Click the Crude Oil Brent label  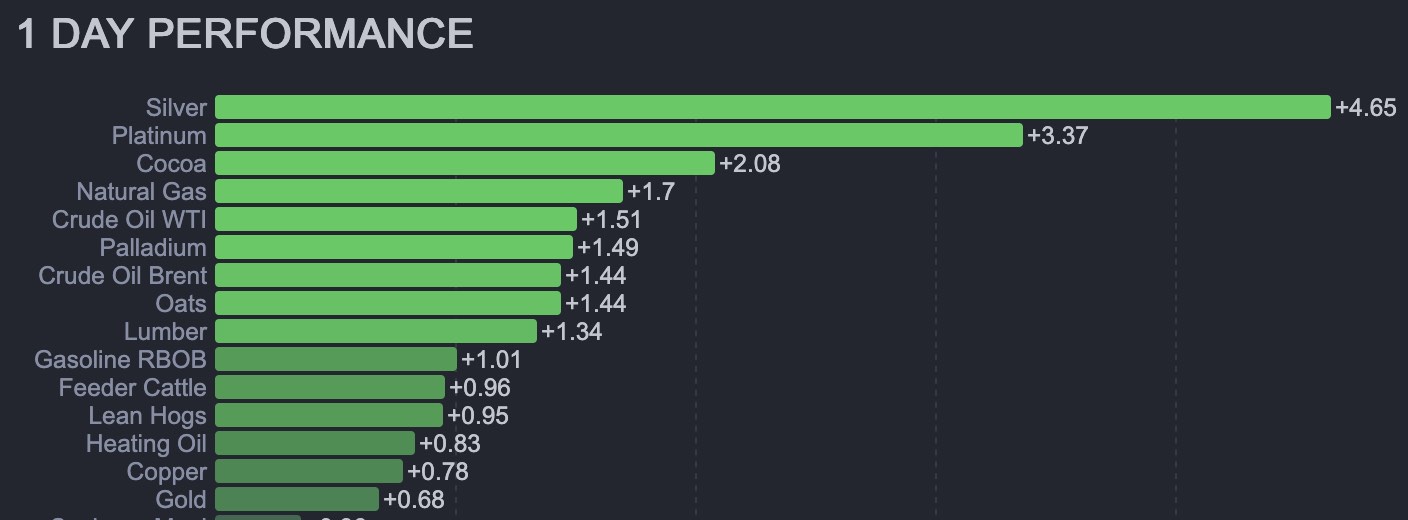[123, 275]
